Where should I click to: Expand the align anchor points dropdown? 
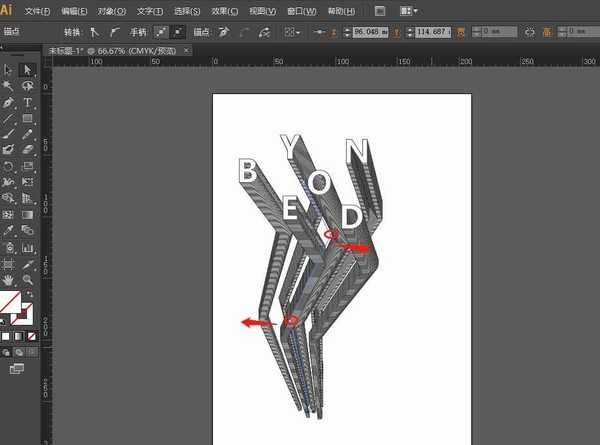point(292,32)
